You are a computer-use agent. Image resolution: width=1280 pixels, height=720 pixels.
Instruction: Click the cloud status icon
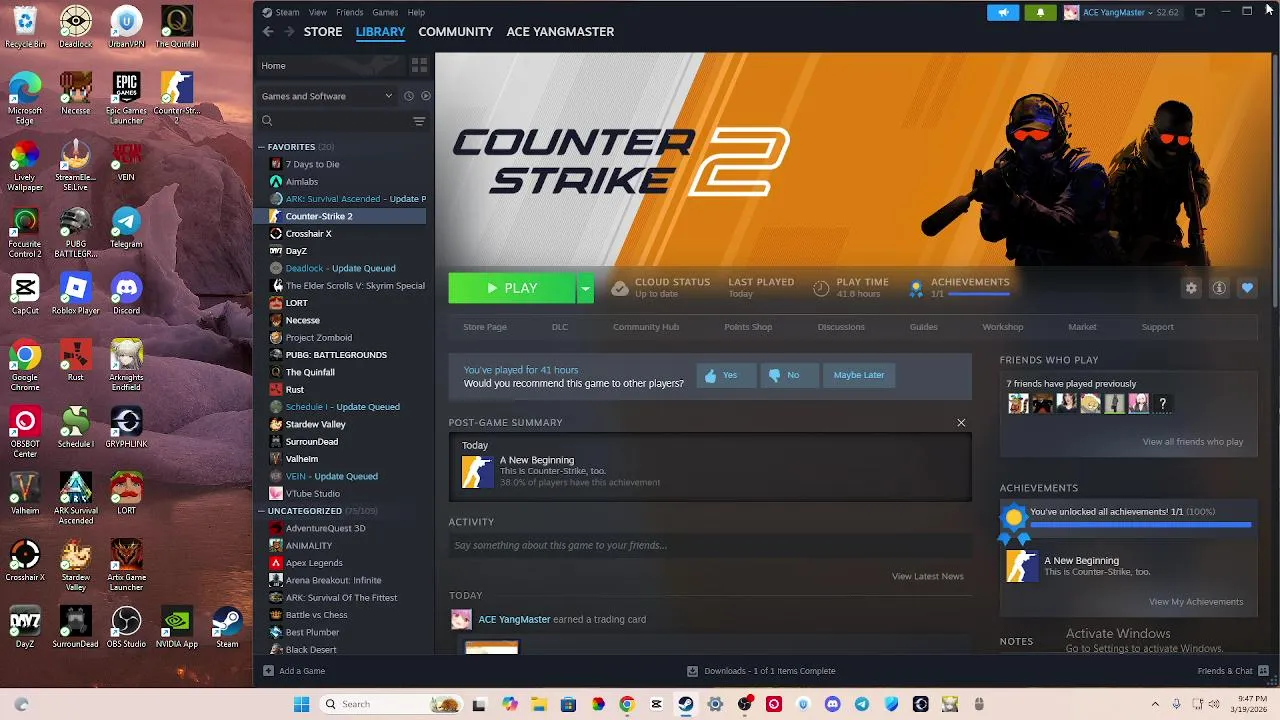(620, 288)
